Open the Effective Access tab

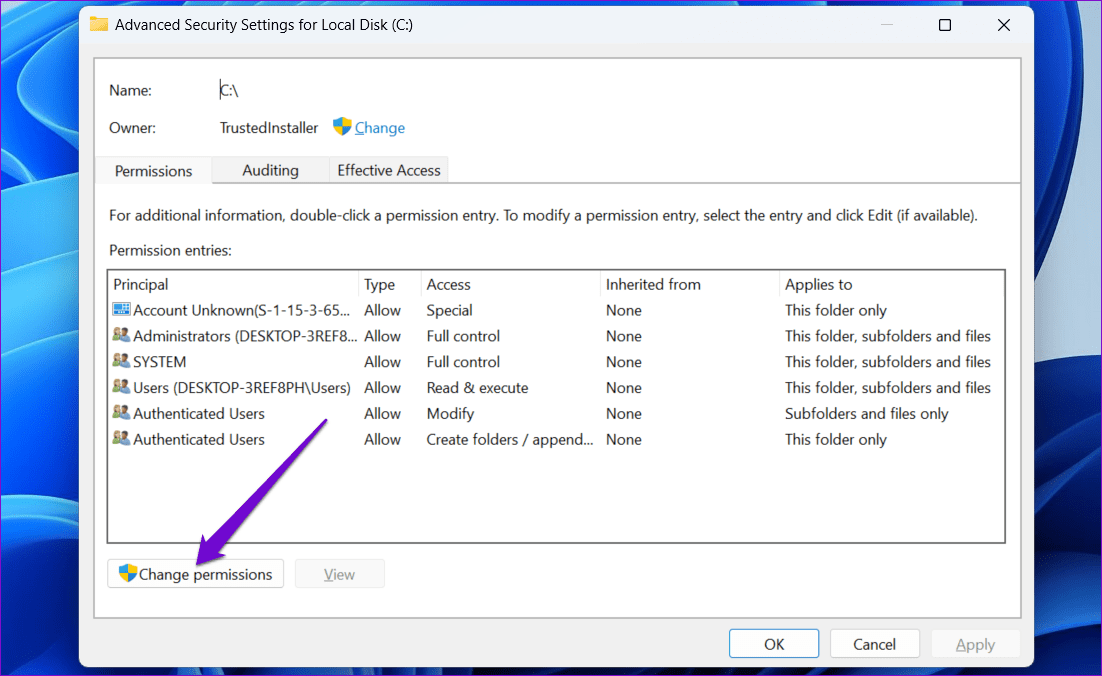click(x=388, y=170)
